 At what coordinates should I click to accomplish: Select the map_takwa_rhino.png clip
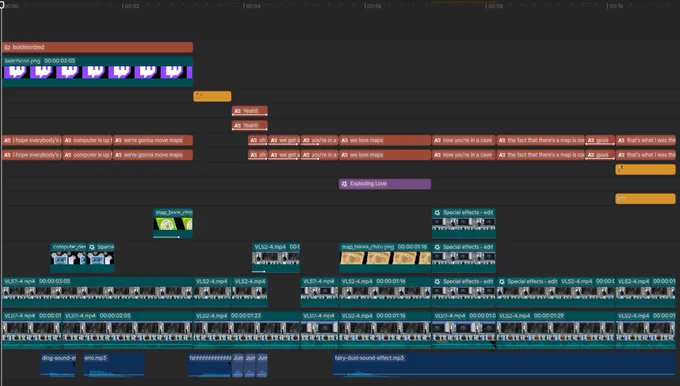[x=385, y=258]
